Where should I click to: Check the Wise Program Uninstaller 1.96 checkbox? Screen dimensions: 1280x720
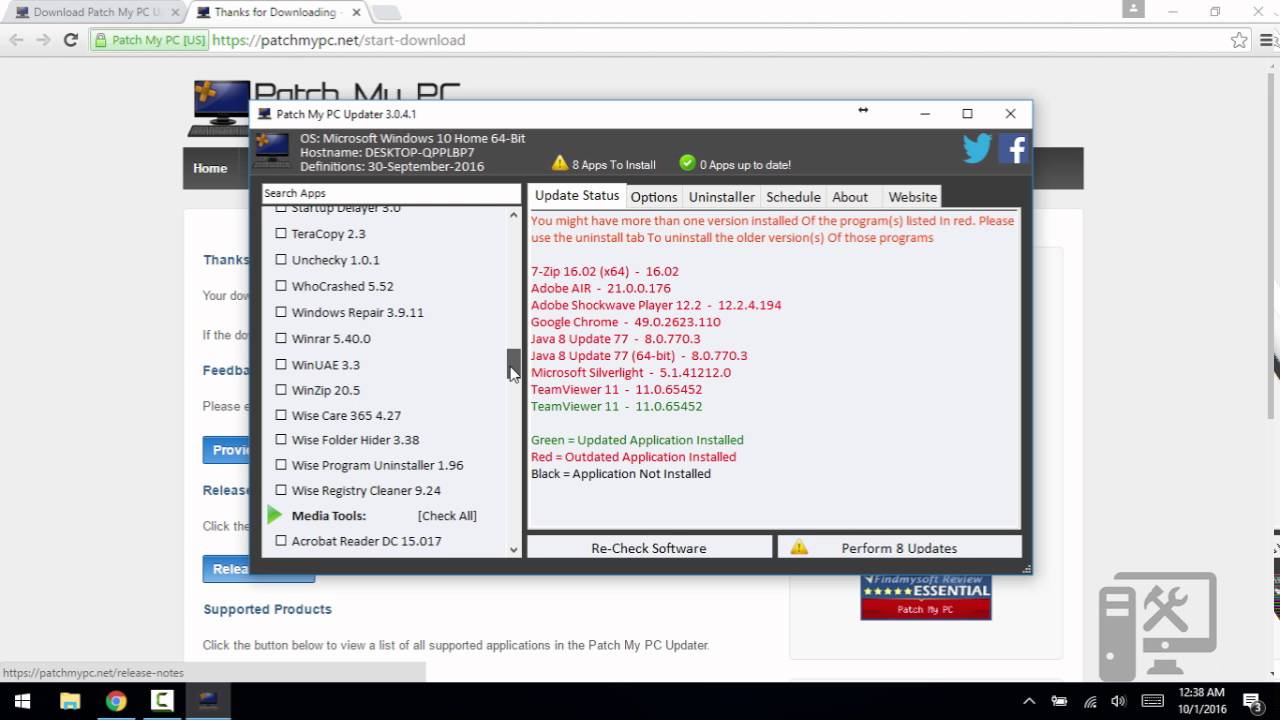[281, 464]
